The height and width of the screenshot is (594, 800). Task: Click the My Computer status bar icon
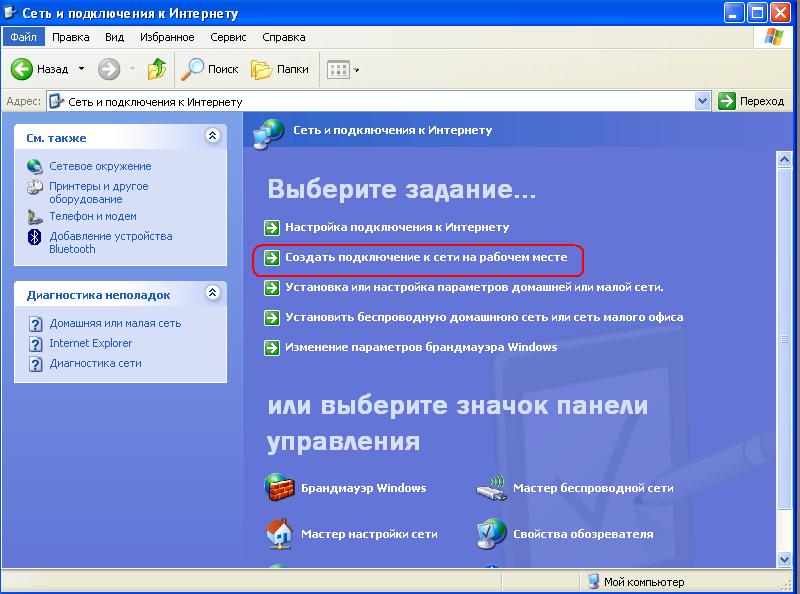point(593,581)
